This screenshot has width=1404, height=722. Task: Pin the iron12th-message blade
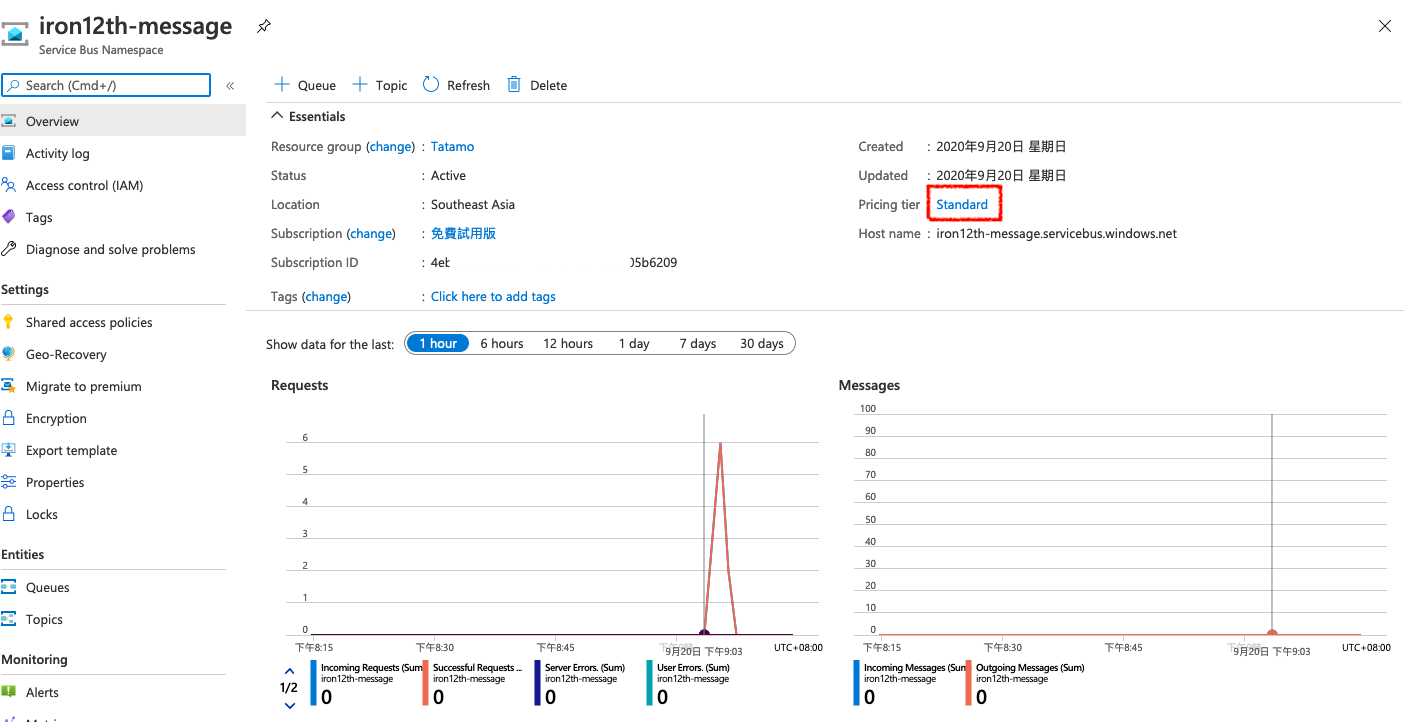point(264,26)
